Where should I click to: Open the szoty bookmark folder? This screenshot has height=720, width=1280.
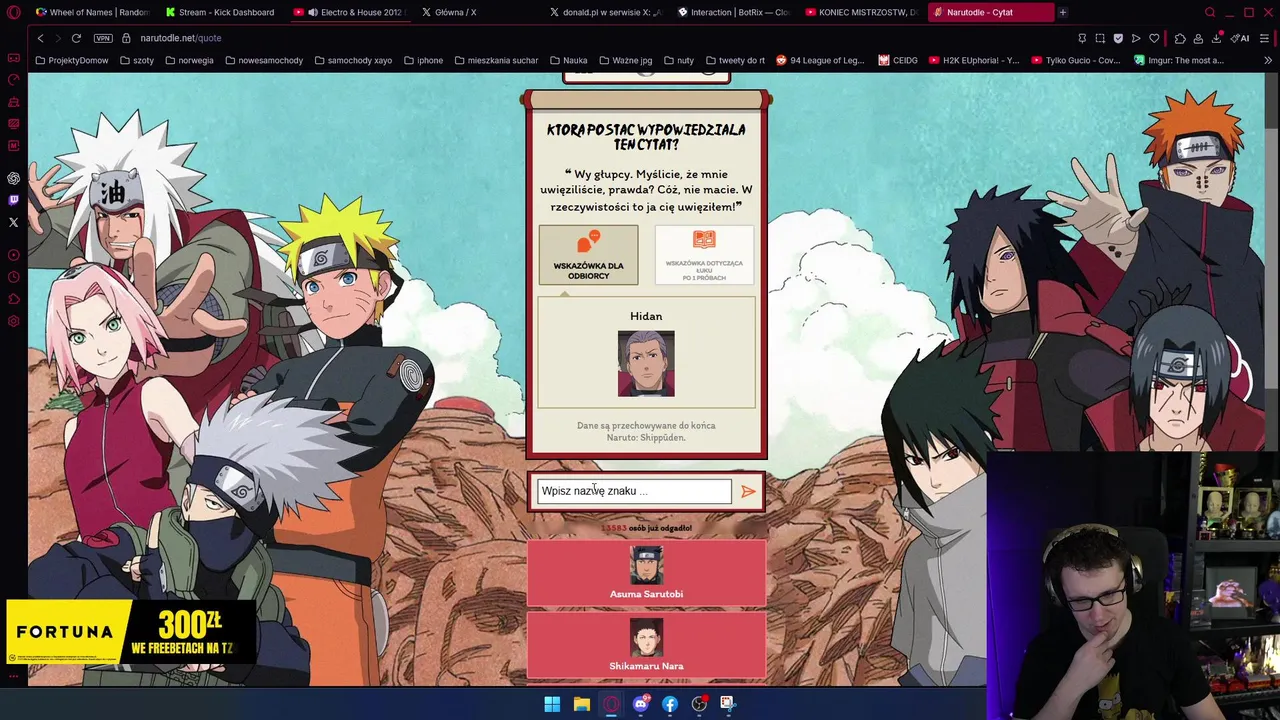click(137, 60)
